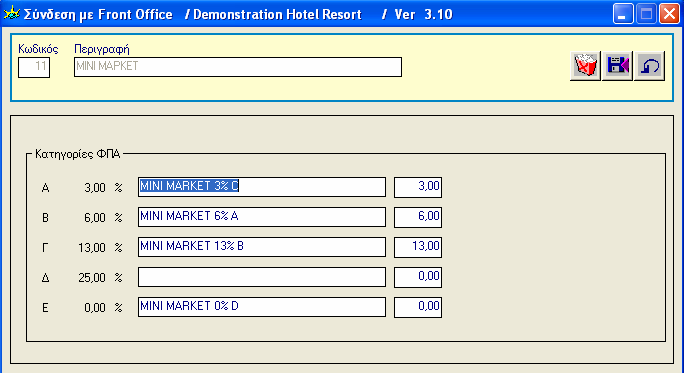684x373 pixels.
Task: Click the app icon in title bar
Action: click(11, 14)
